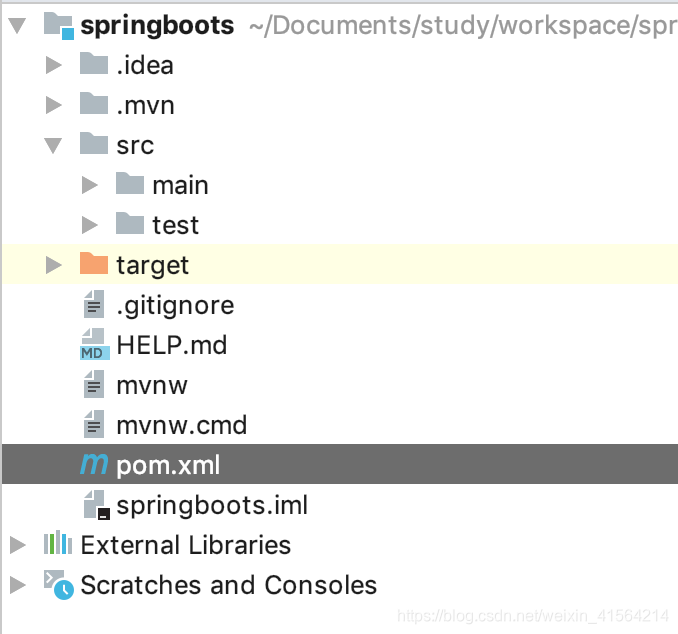Select the src folder label
The height and width of the screenshot is (634, 678).
tap(135, 146)
